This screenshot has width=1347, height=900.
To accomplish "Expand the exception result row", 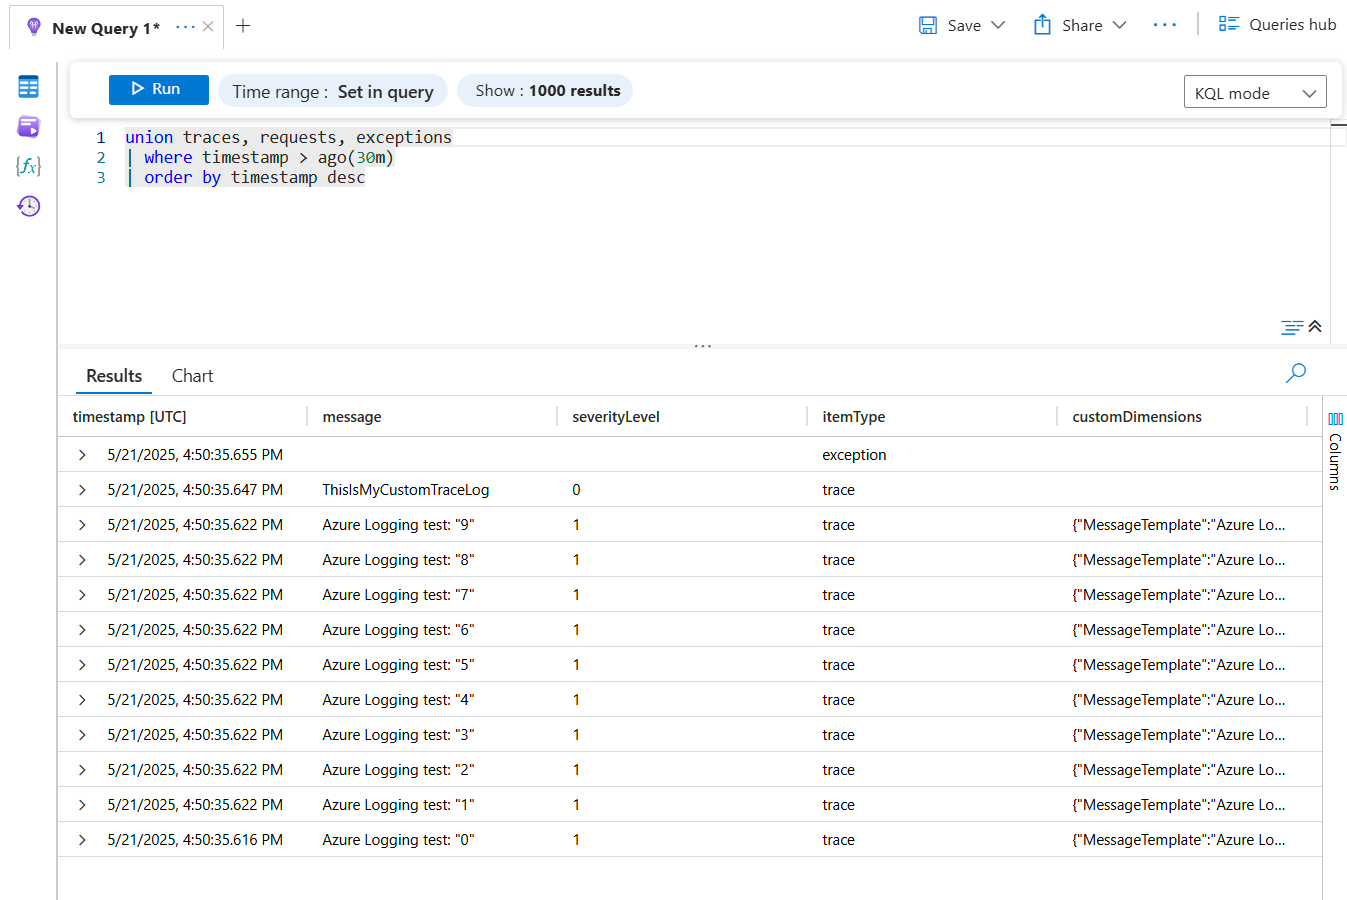I will tap(82, 455).
